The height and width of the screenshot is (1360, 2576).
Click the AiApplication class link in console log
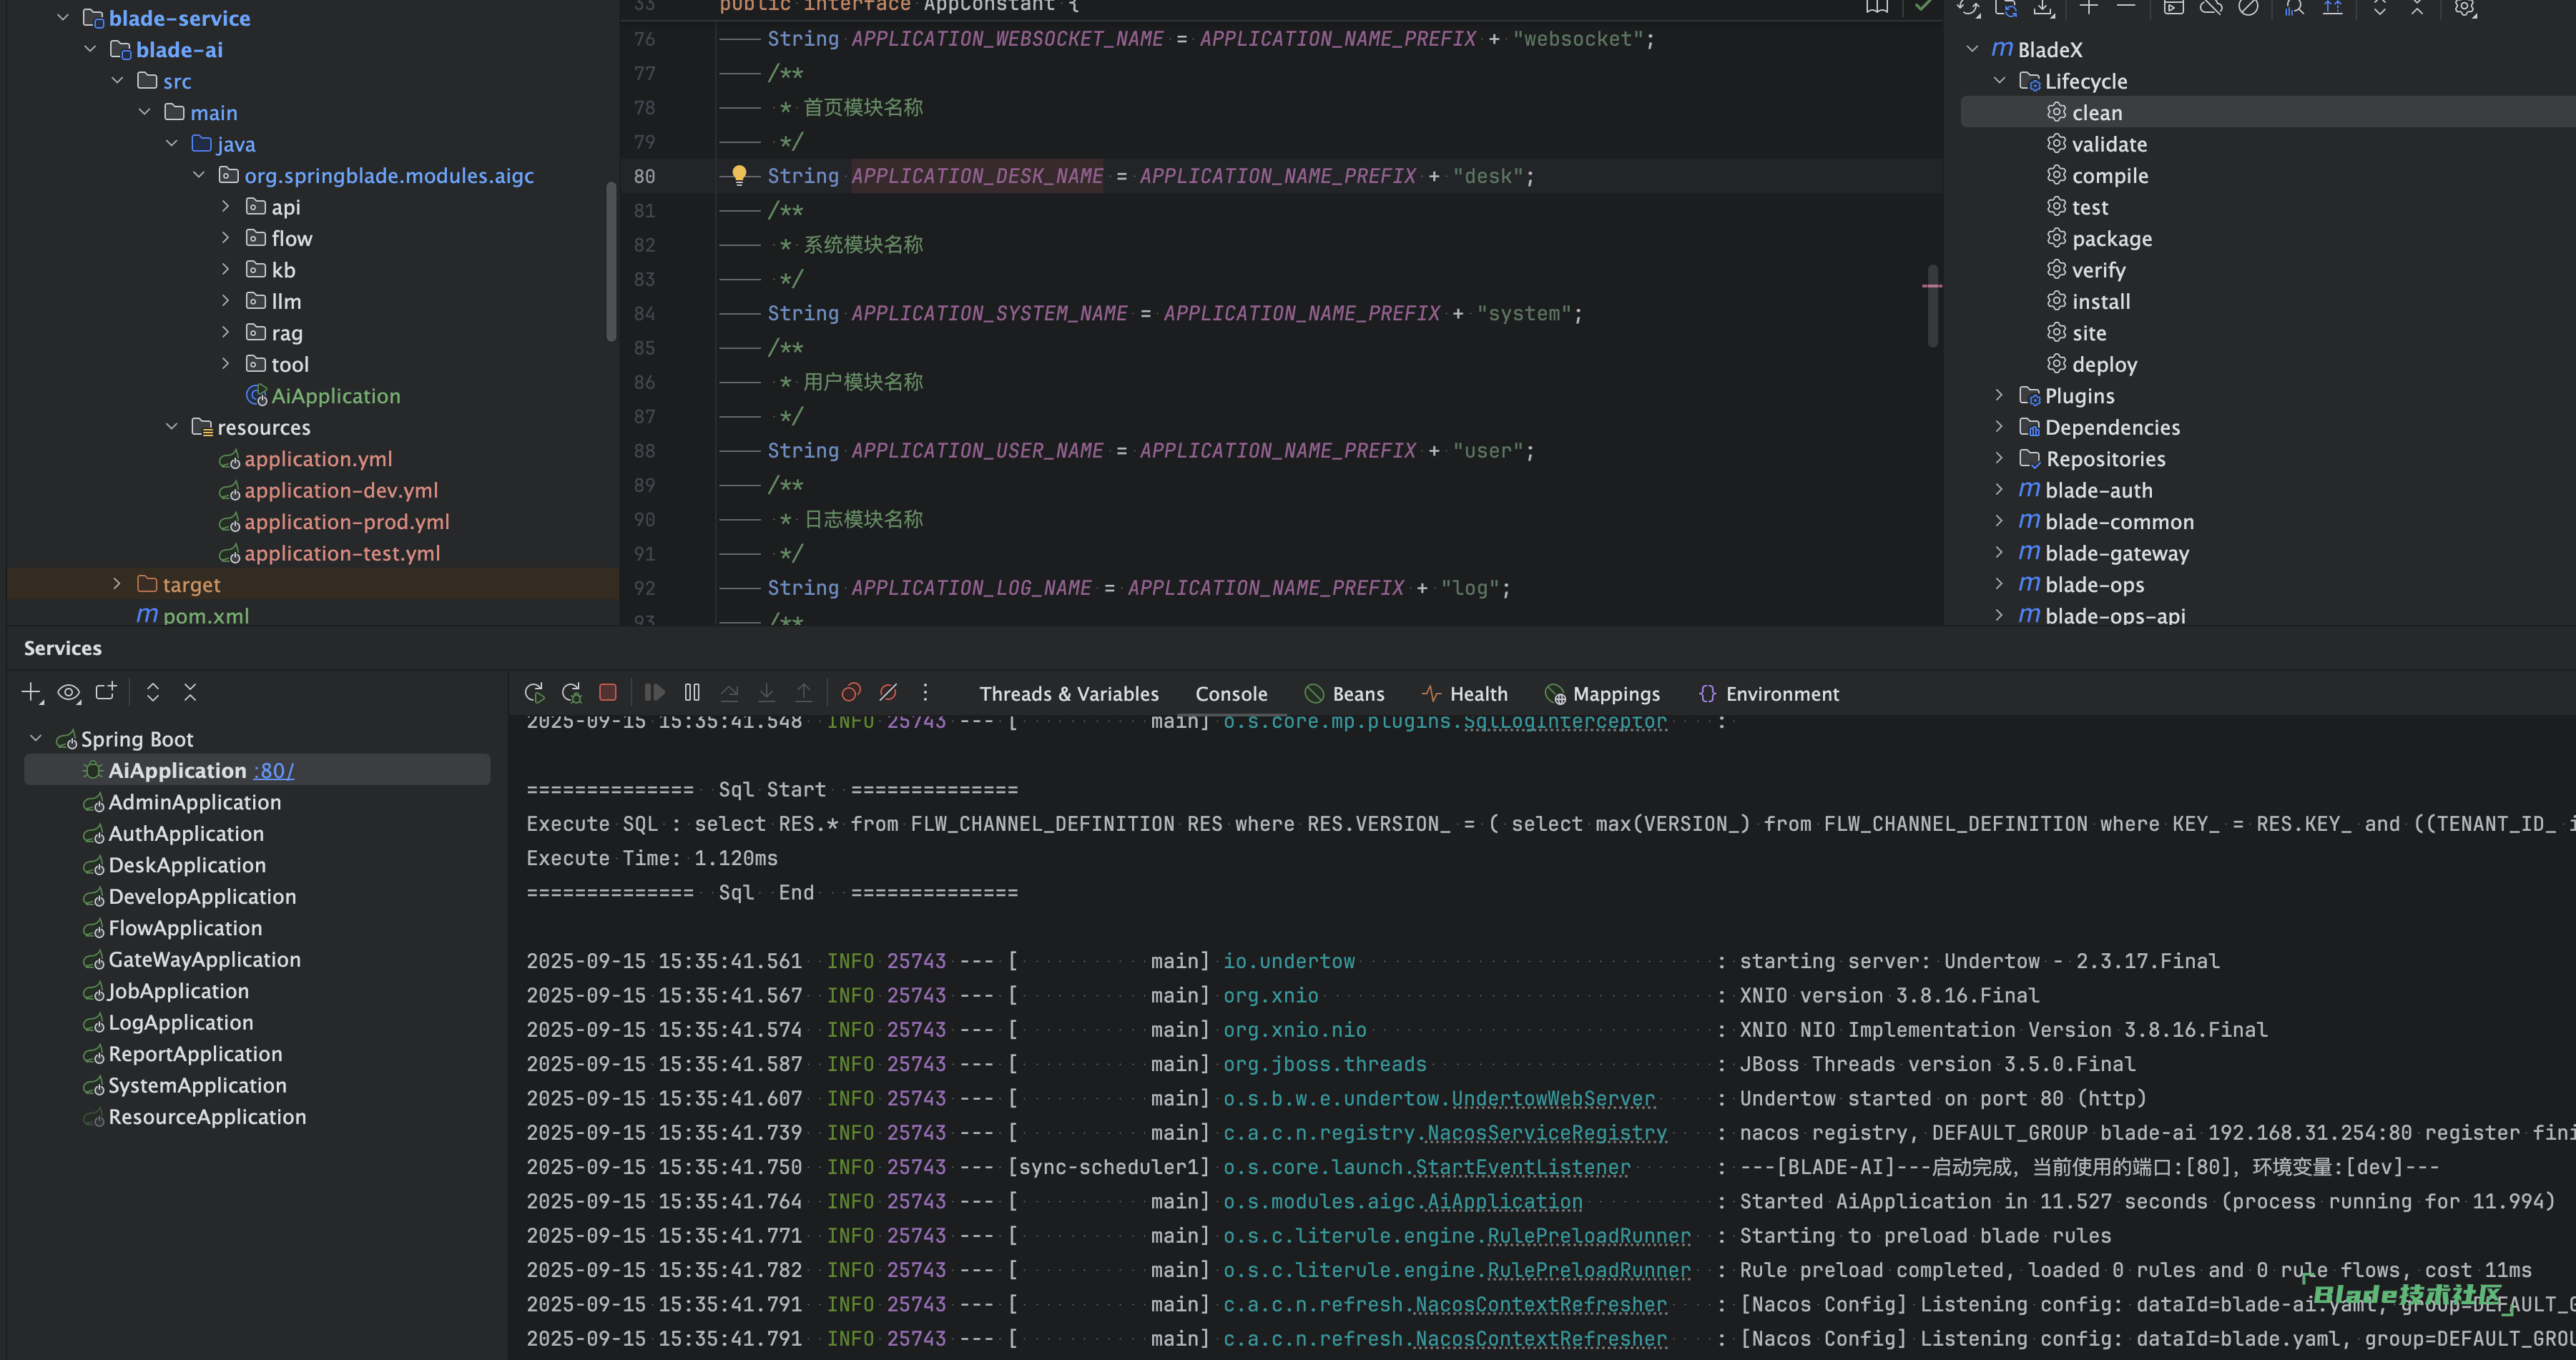click(1504, 1201)
